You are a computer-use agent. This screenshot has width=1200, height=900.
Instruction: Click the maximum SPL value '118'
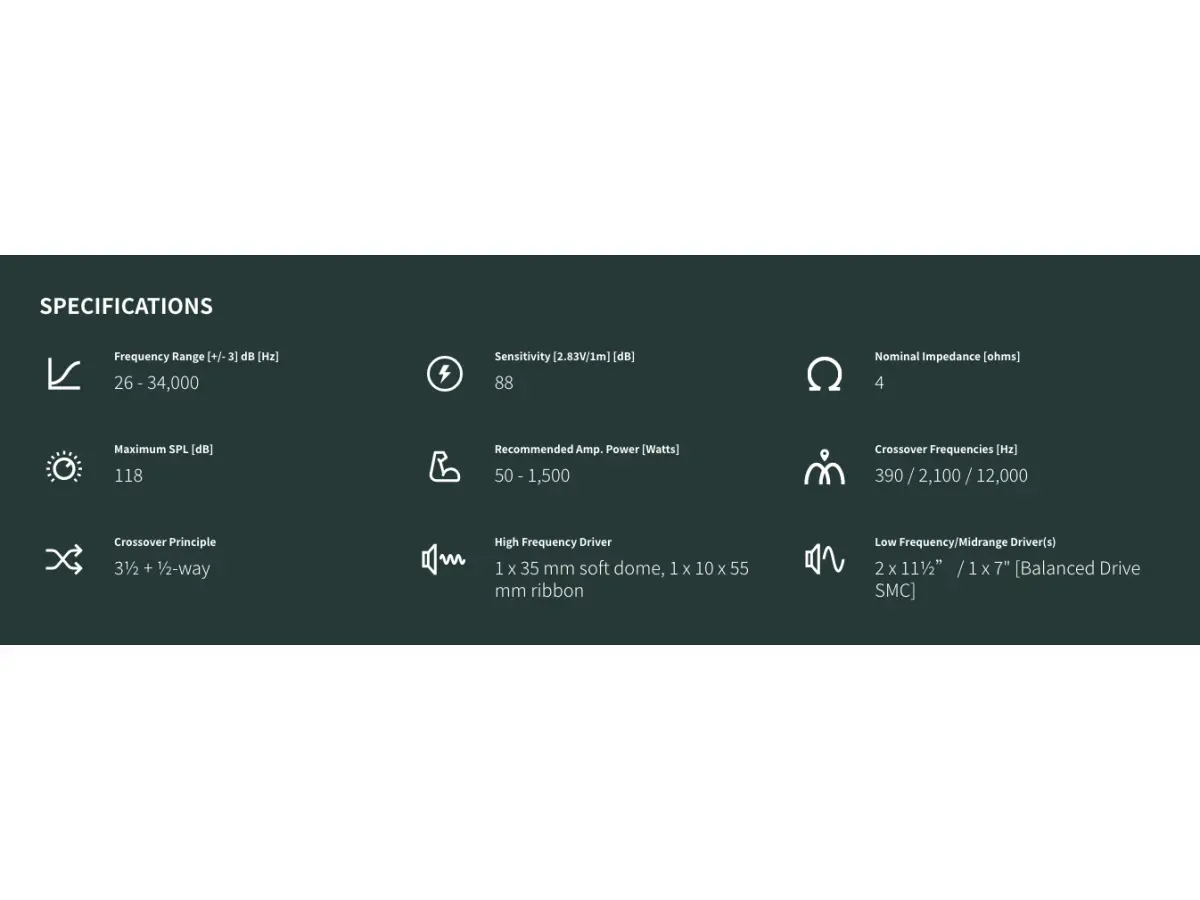(128, 475)
